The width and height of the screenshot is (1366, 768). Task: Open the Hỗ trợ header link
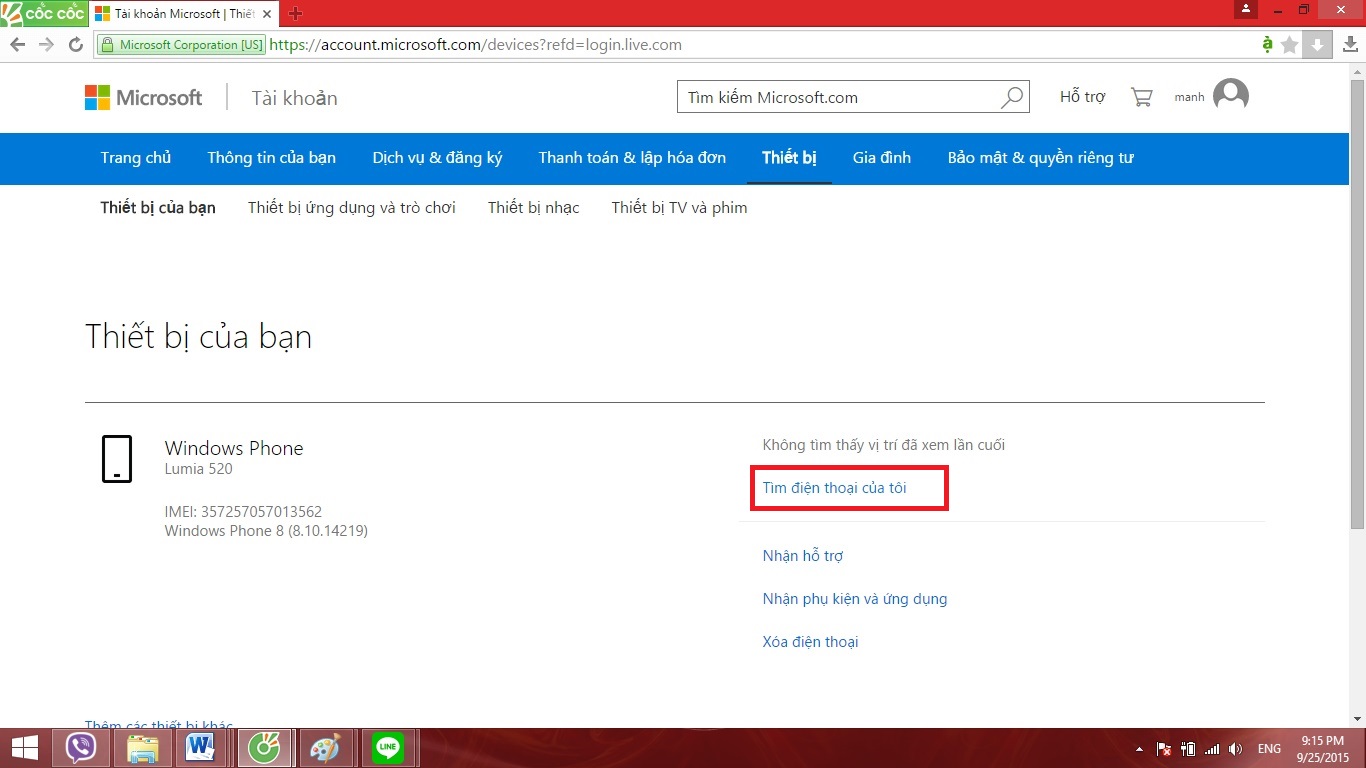tap(1083, 97)
